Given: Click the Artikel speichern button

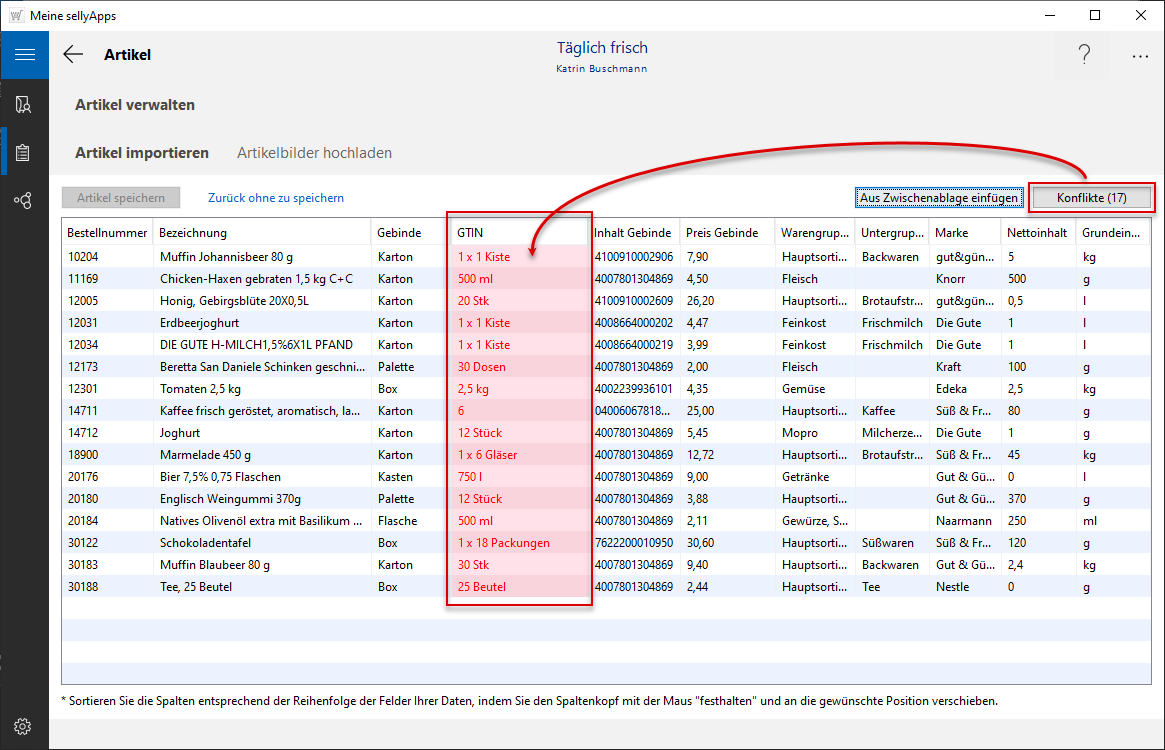Looking at the screenshot, I should (121, 198).
